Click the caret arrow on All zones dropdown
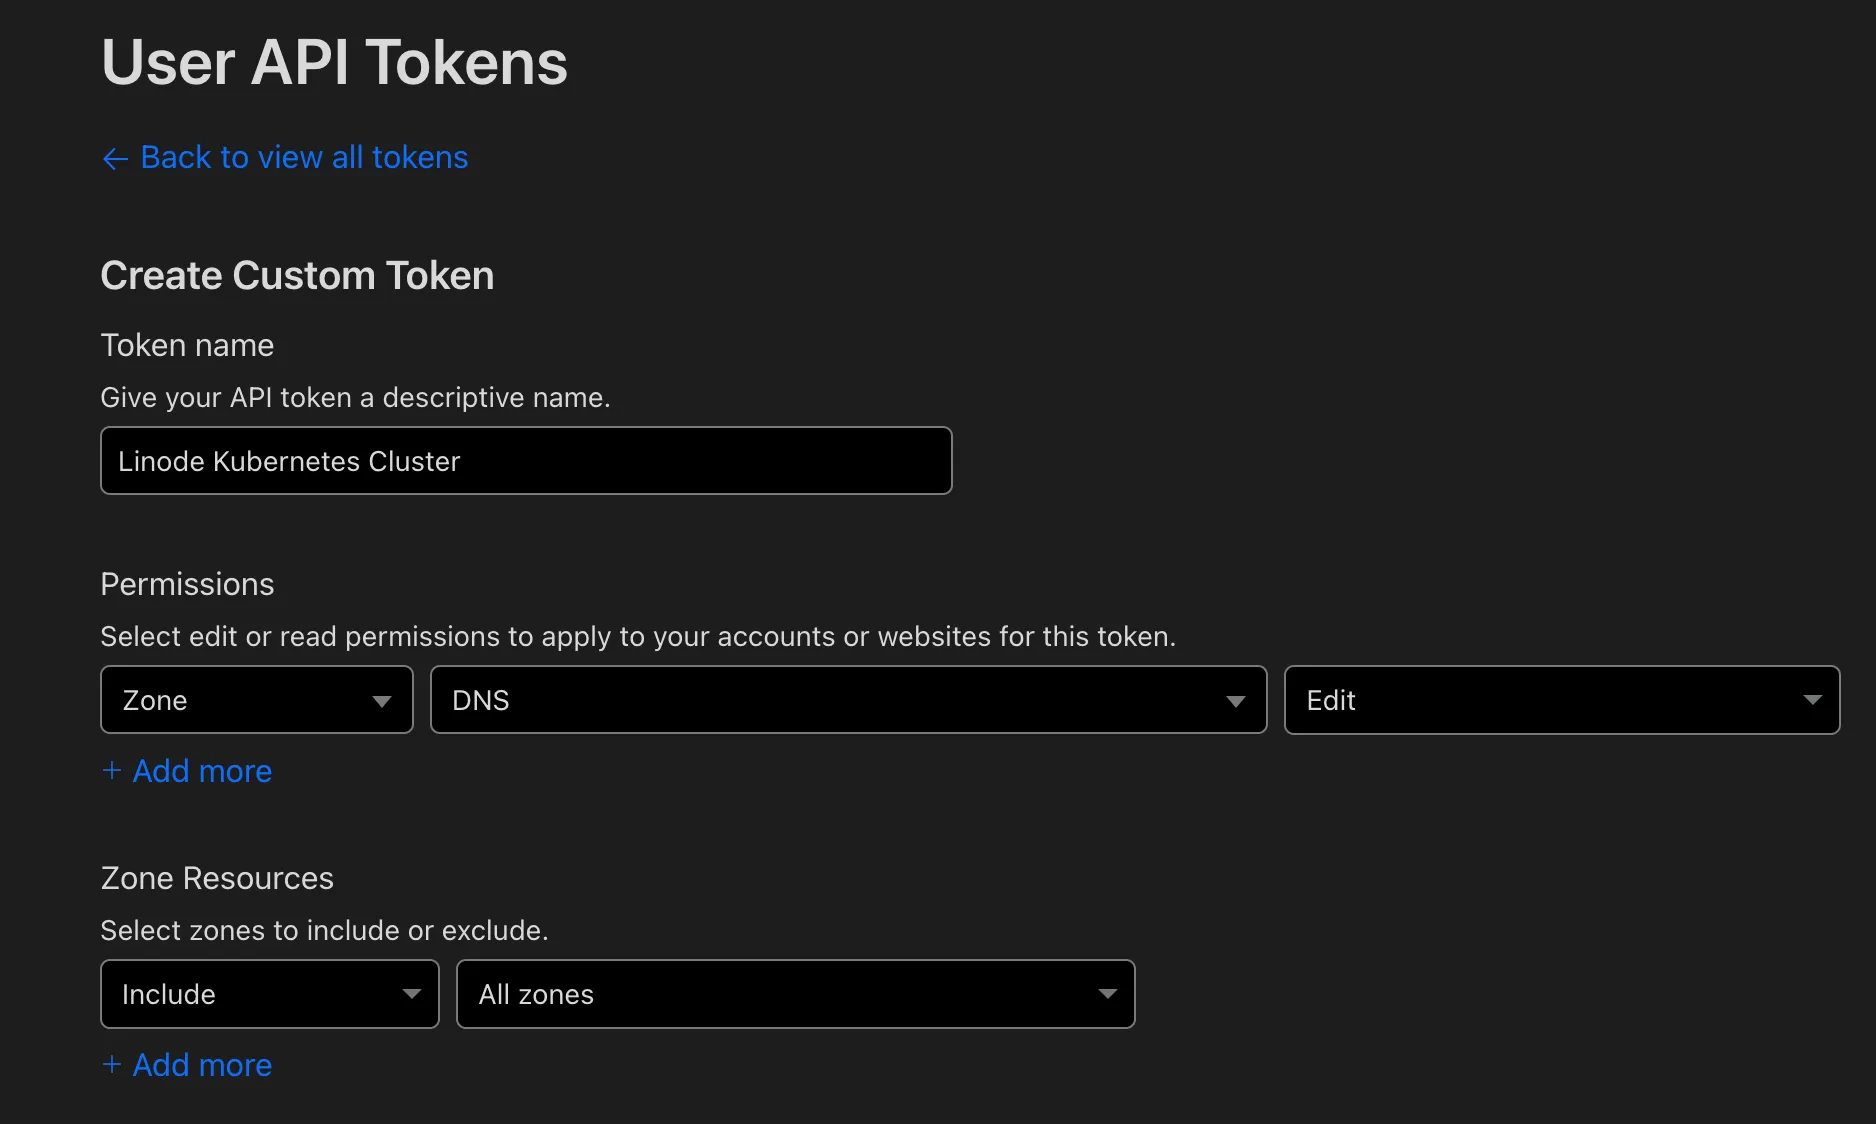The image size is (1876, 1124). coord(1107,994)
